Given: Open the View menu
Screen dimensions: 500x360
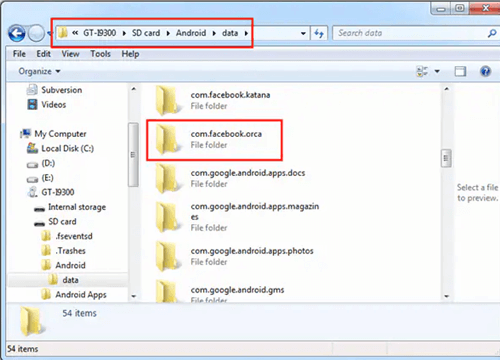Looking at the screenshot, I should (70, 54).
